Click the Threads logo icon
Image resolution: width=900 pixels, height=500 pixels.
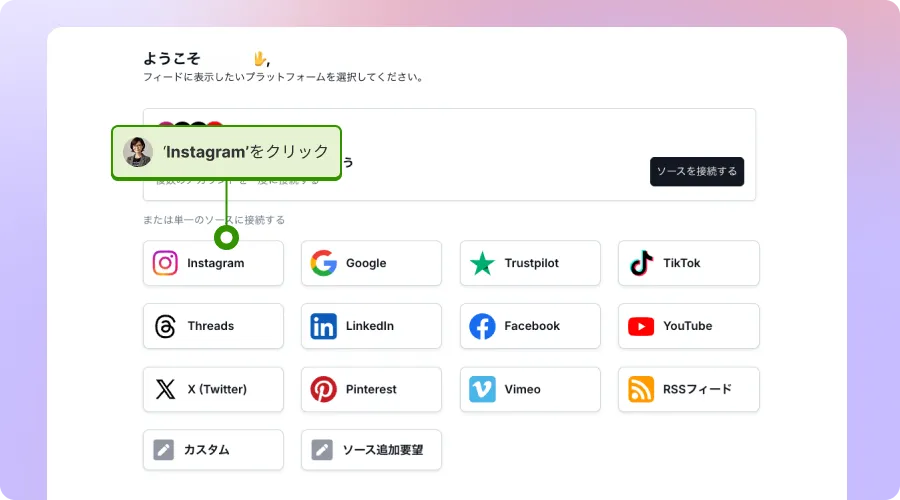pyautogui.click(x=165, y=326)
